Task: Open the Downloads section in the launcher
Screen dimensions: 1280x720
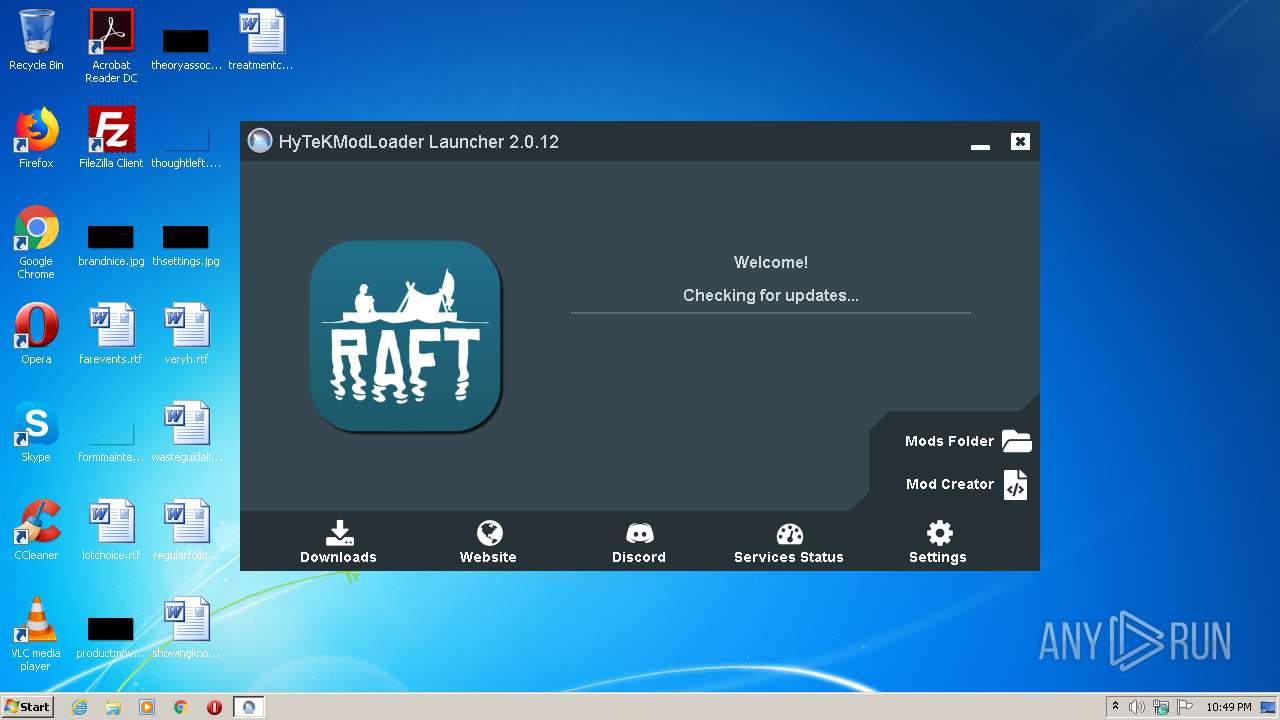Action: pyautogui.click(x=339, y=542)
